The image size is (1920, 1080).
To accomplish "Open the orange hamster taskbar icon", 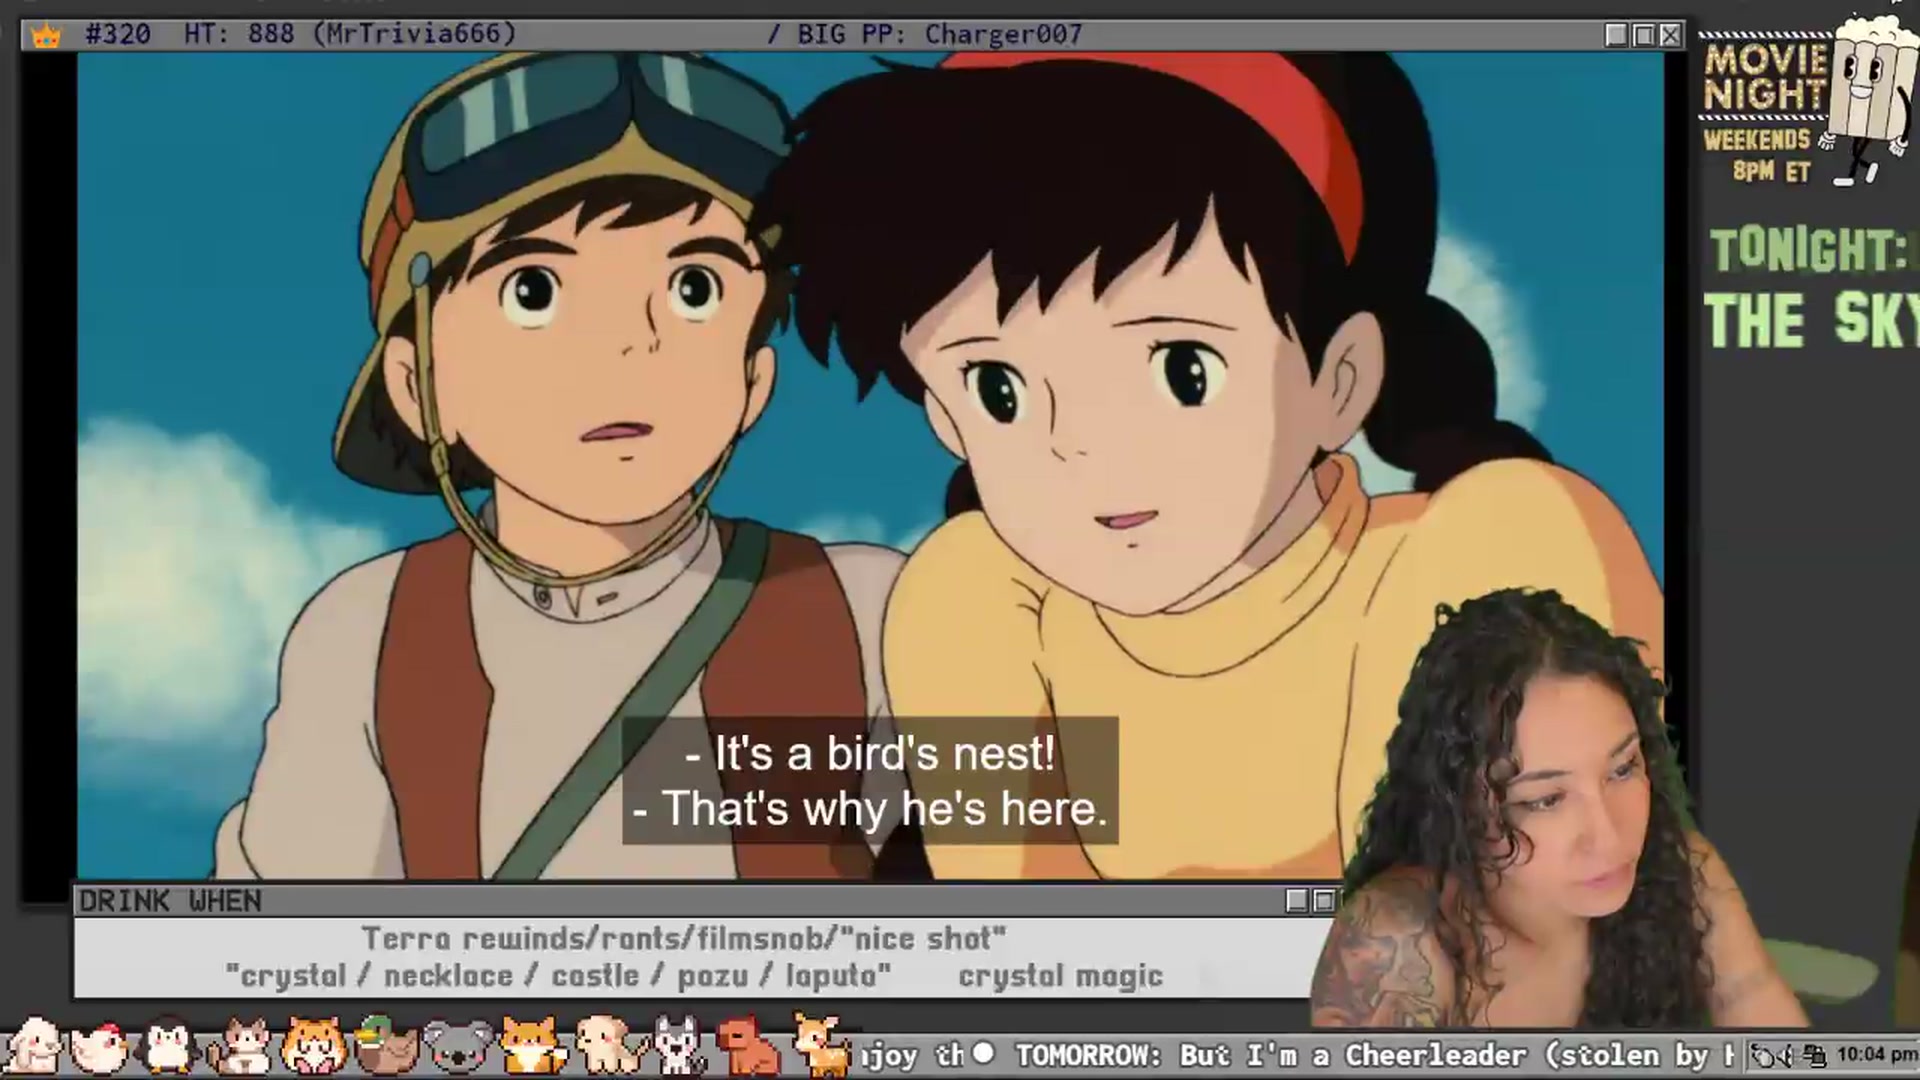I will pyautogui.click(x=313, y=1047).
